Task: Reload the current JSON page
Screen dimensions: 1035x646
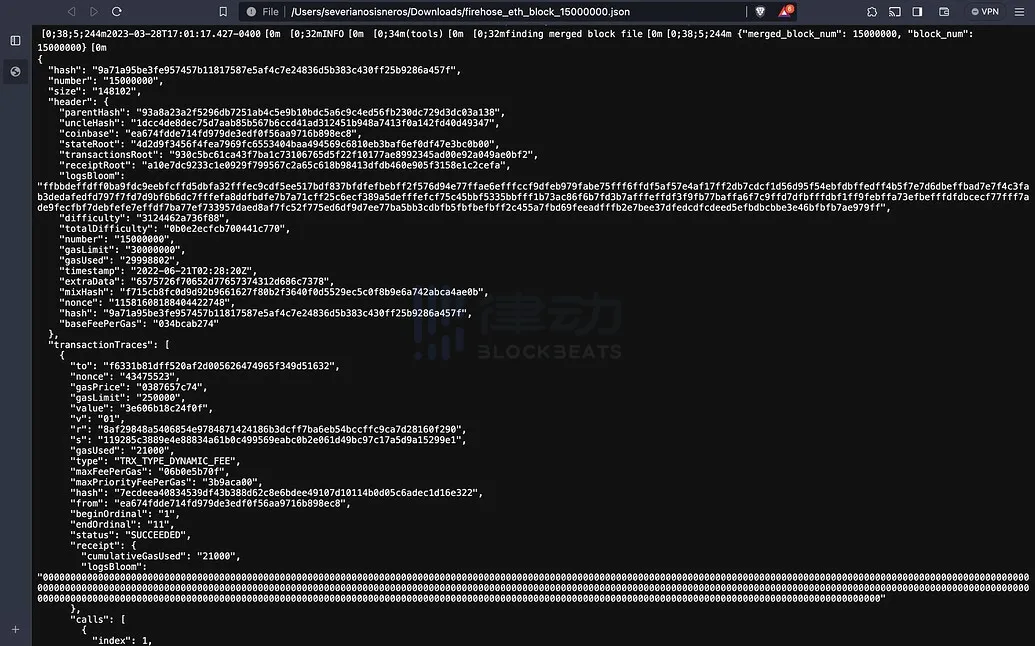Action: pos(117,11)
